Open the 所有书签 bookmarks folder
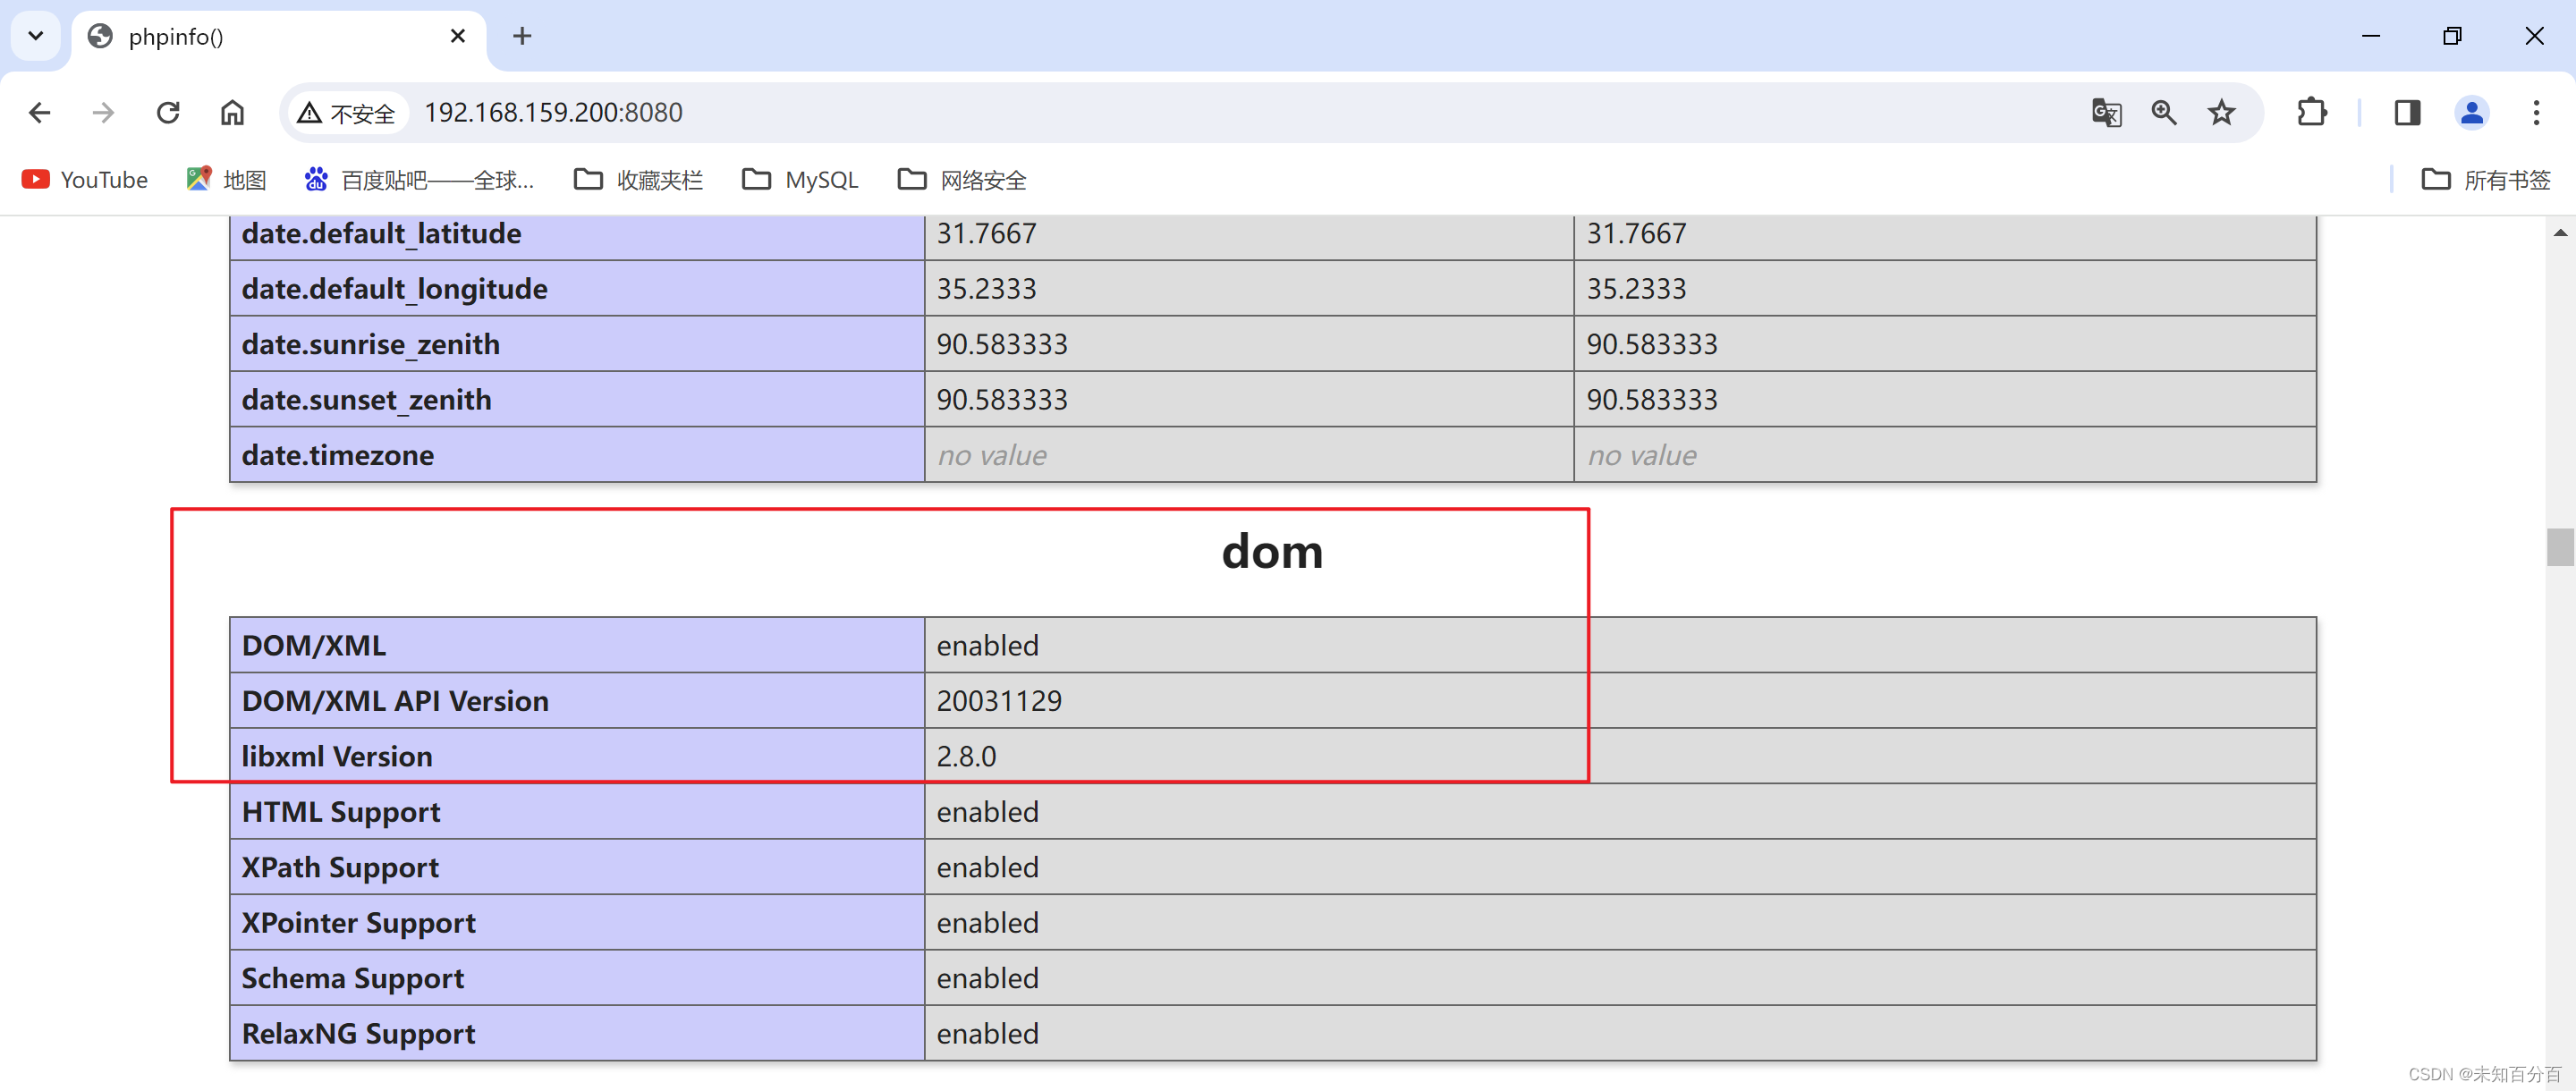 [2485, 180]
